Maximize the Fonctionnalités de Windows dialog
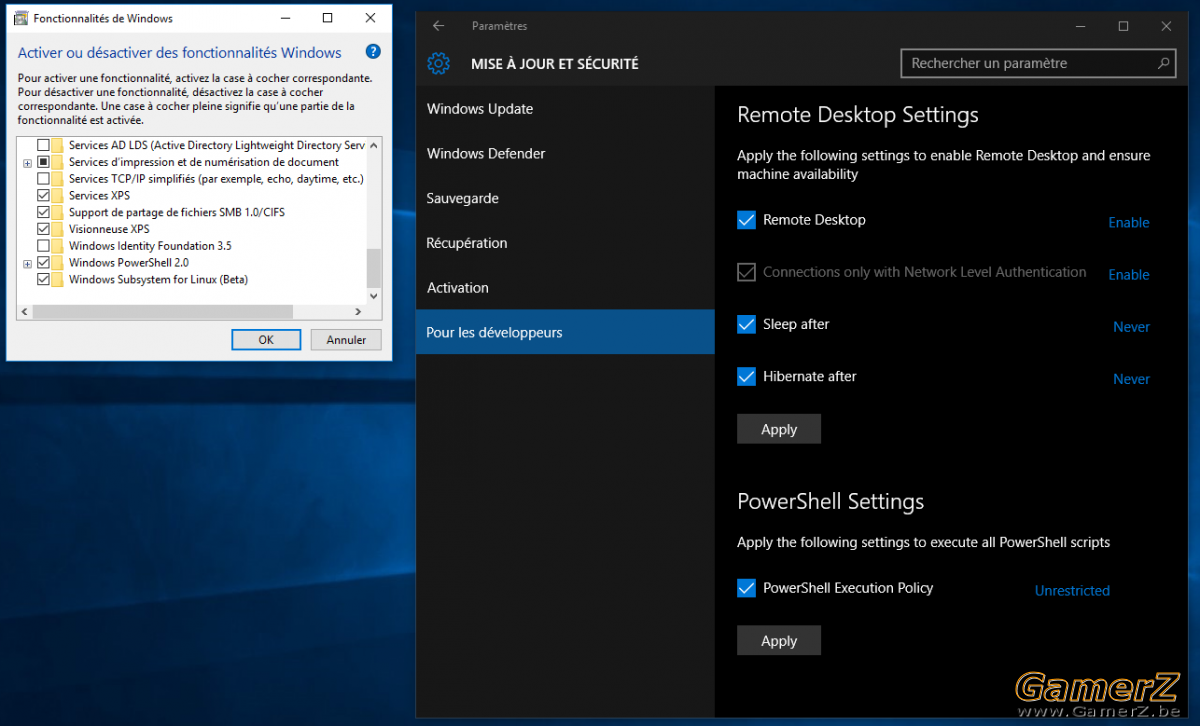Screen dimensions: 1200x726 click(x=328, y=18)
